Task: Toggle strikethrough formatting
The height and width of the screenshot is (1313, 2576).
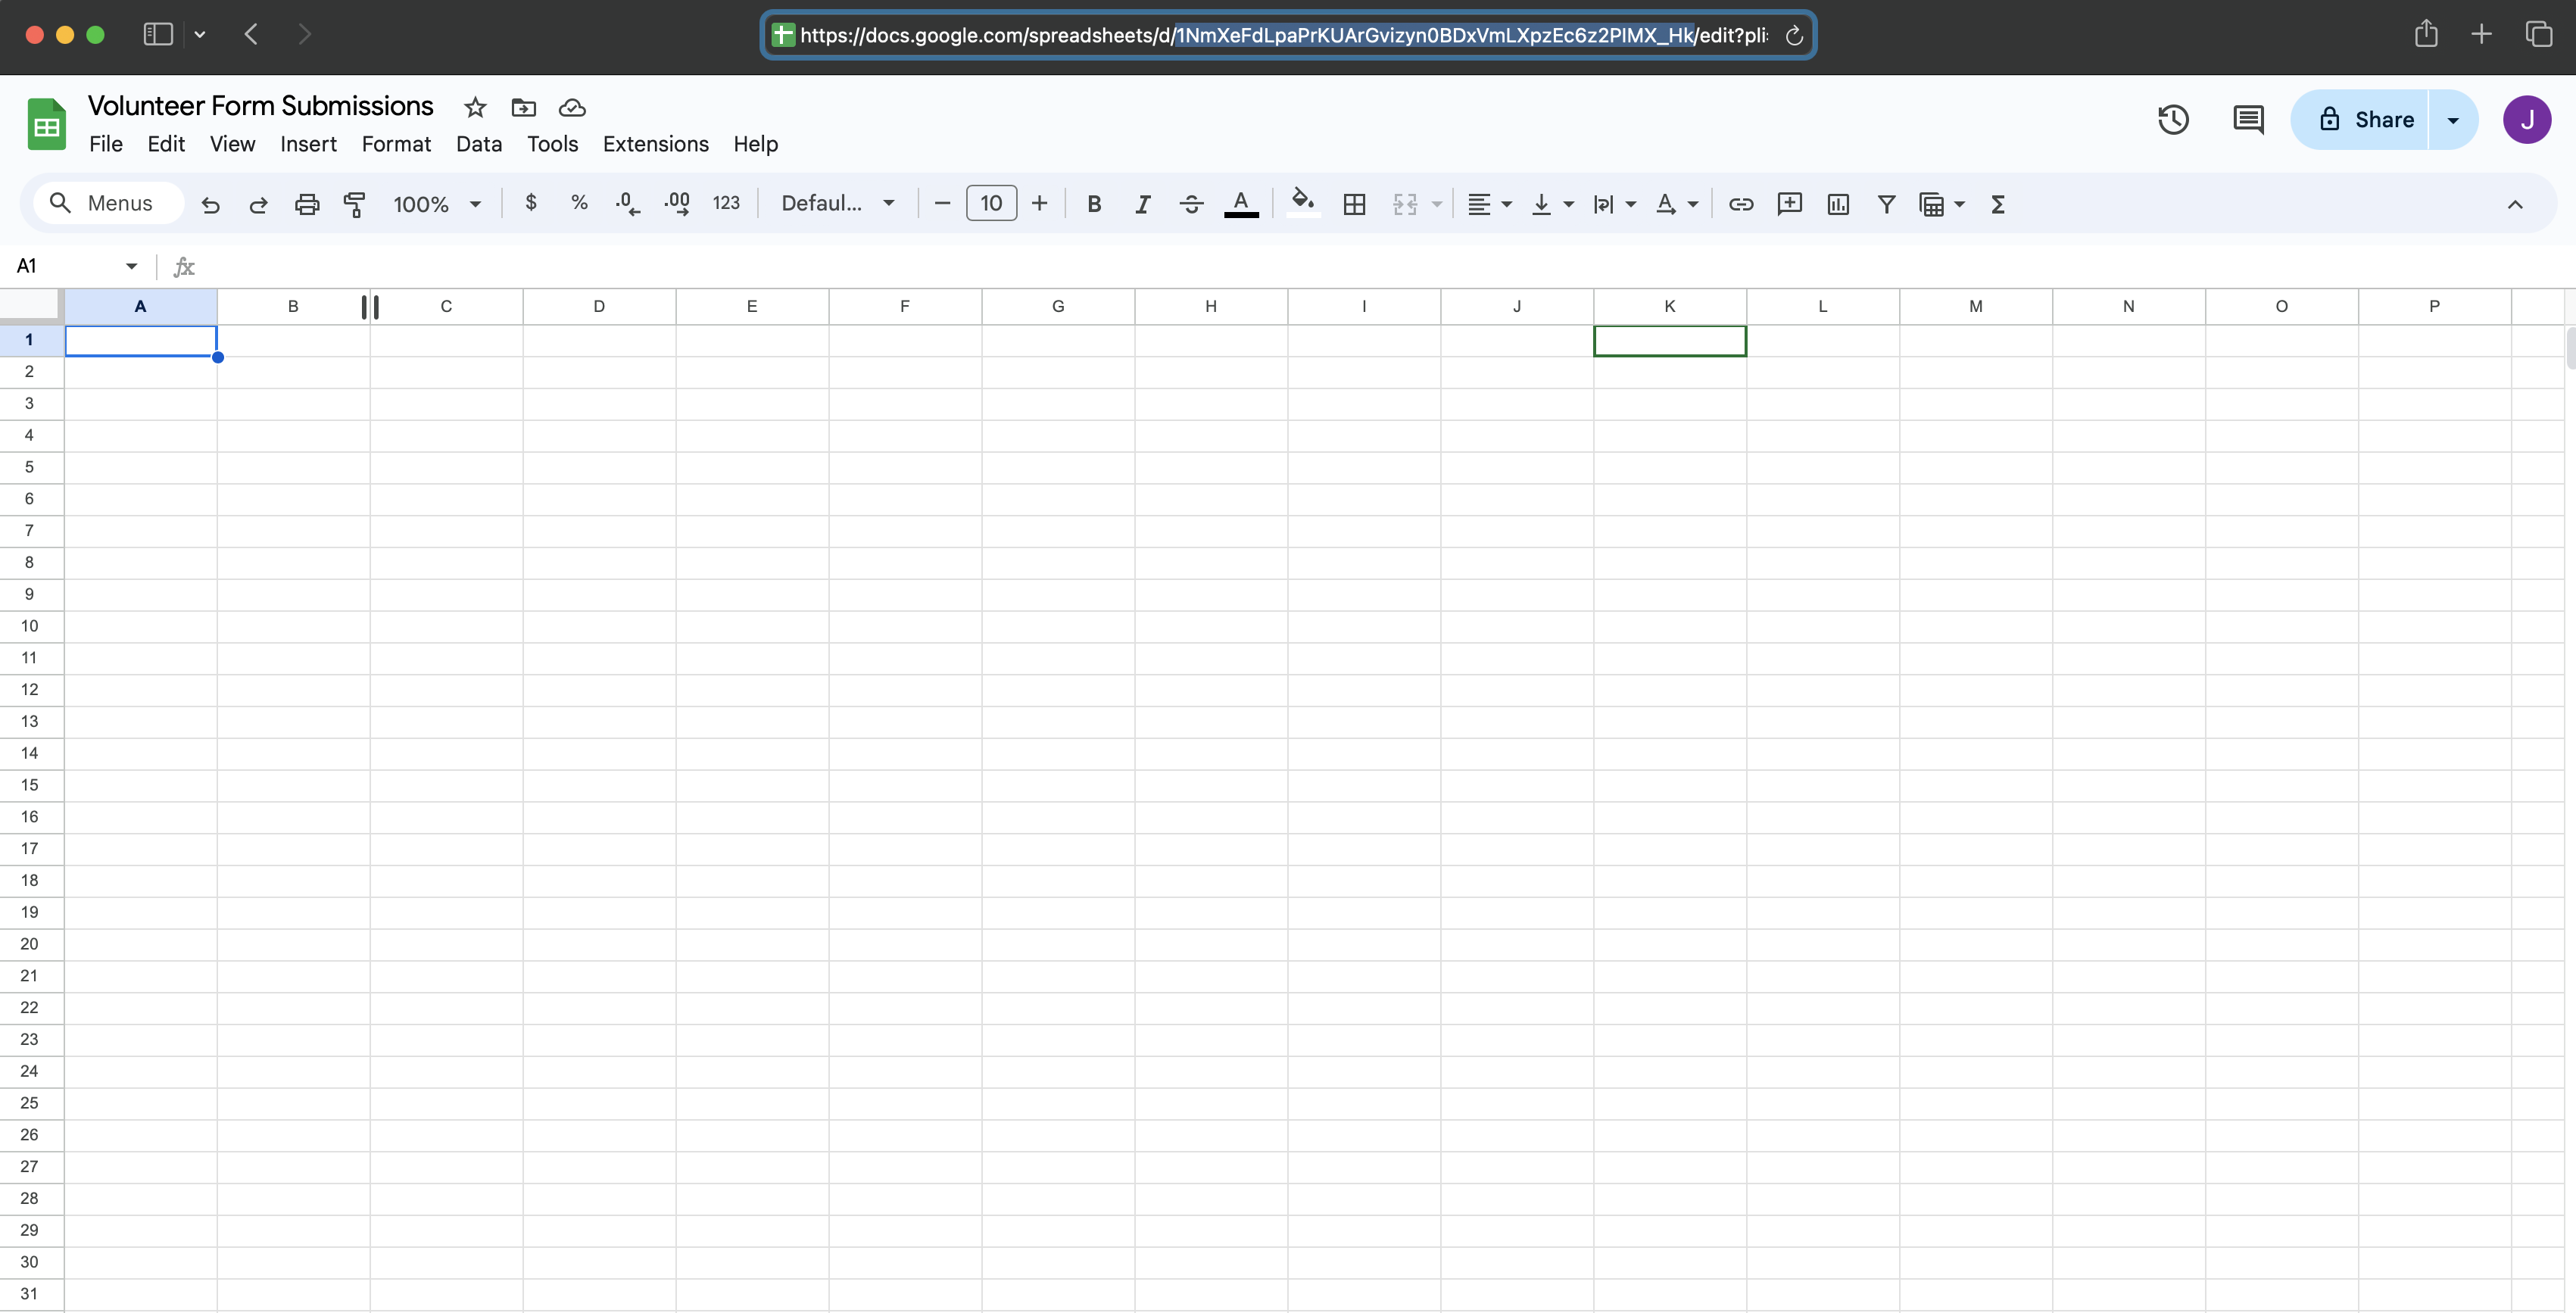Action: click(1191, 204)
